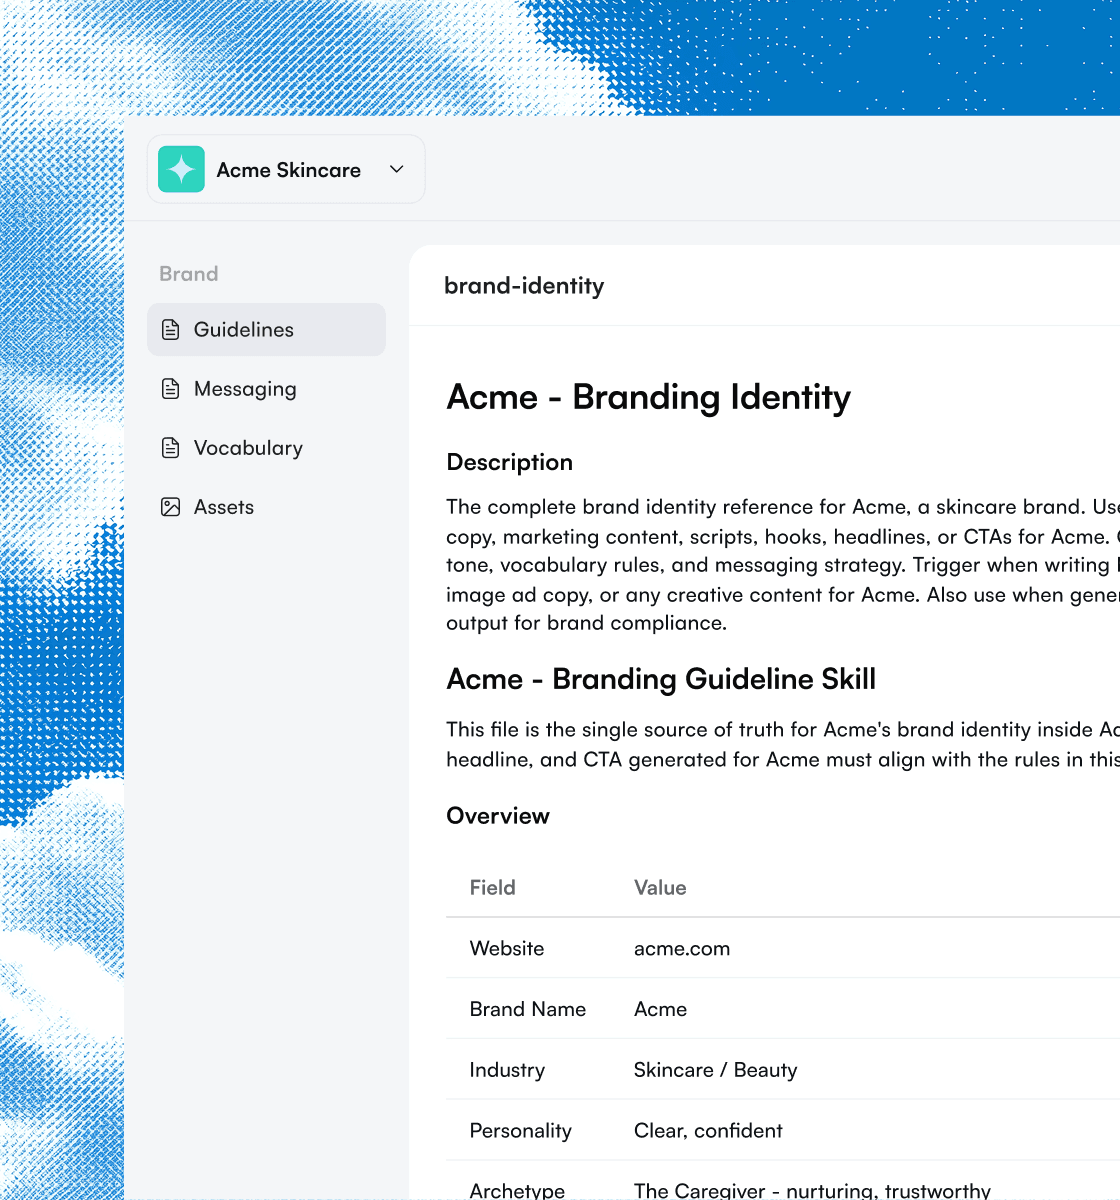Expand the Acme Skincare brand dropdown chevron
The height and width of the screenshot is (1200, 1120).
coord(397,169)
